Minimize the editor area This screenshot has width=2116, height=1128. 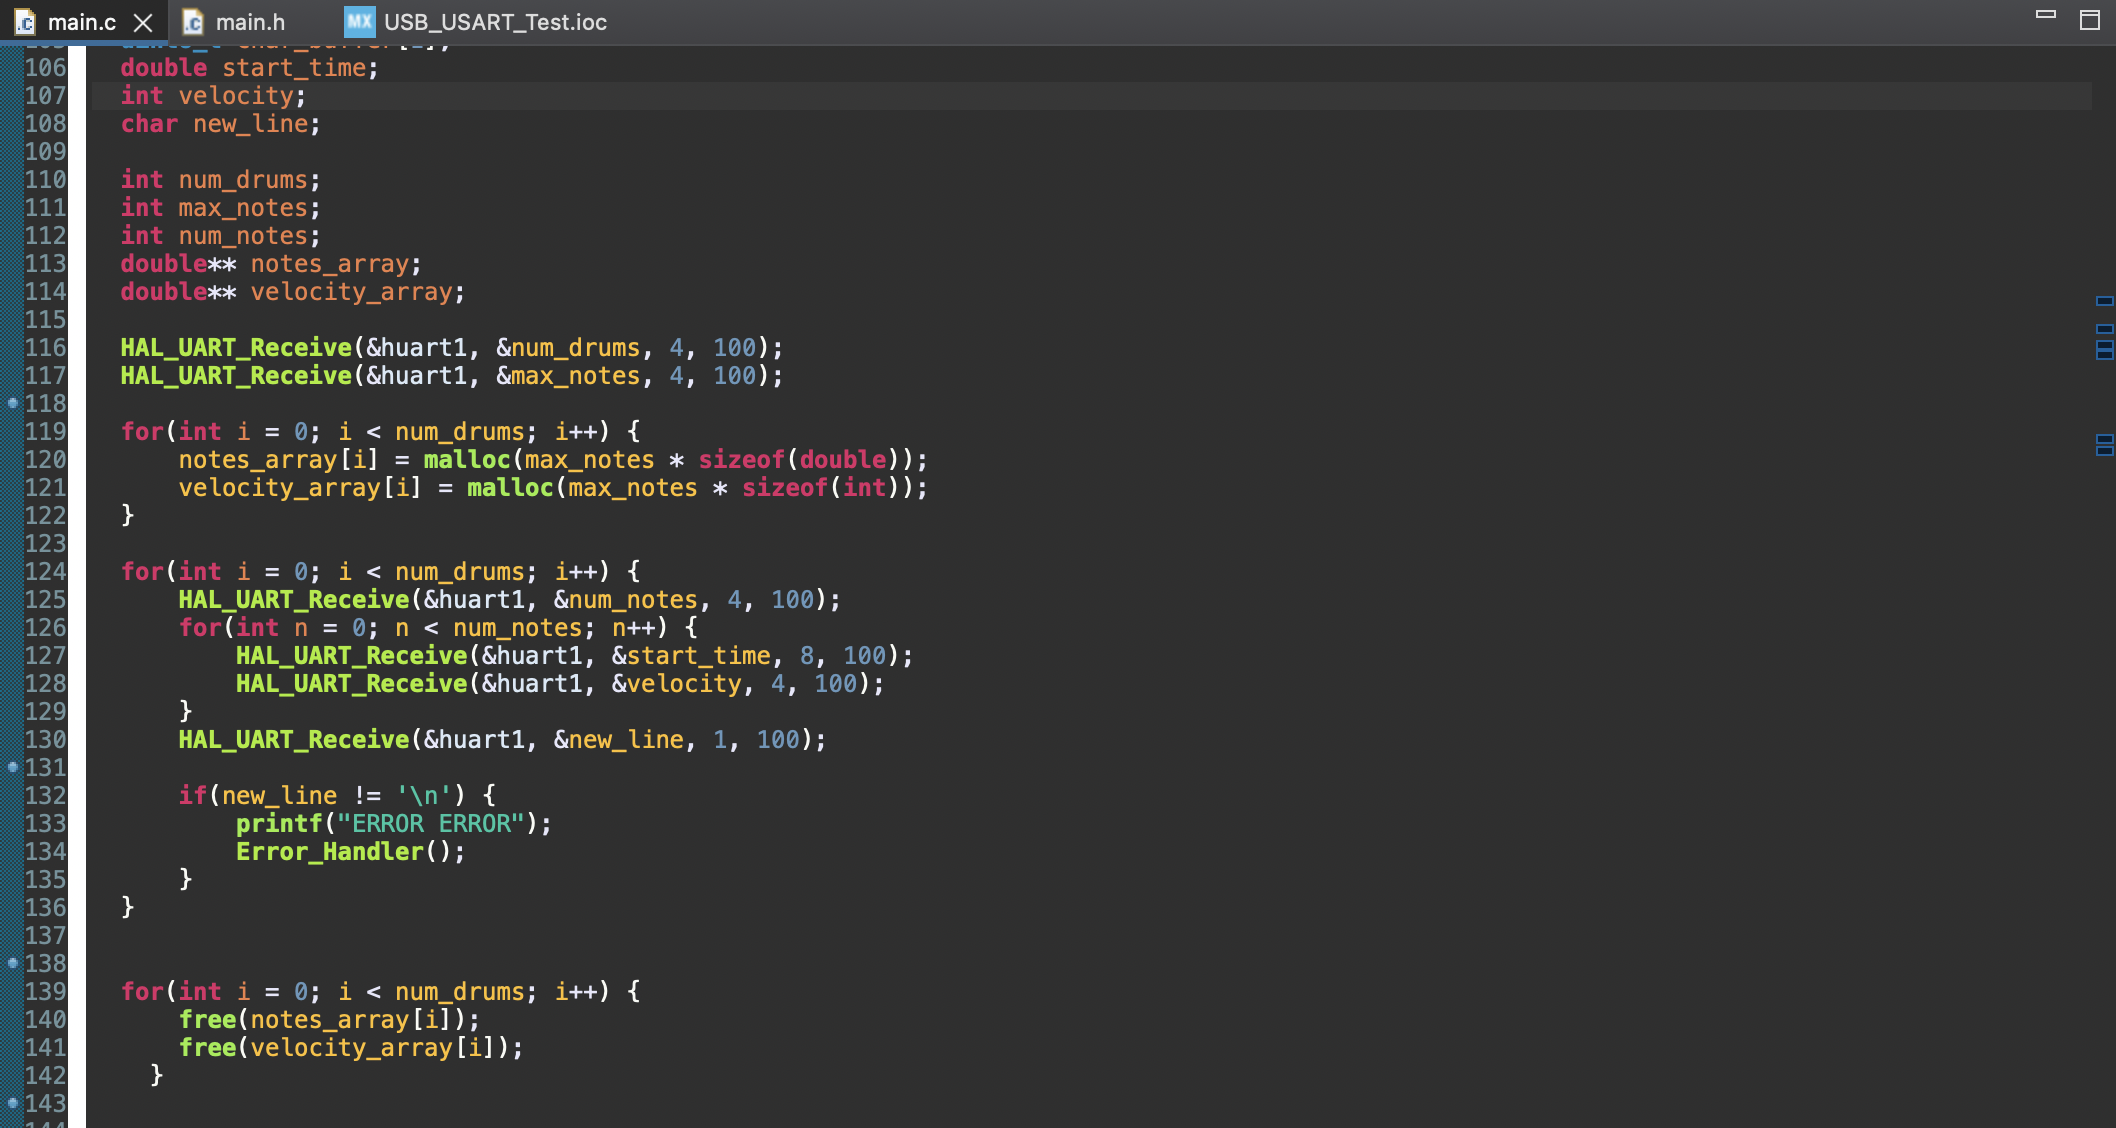2045,15
